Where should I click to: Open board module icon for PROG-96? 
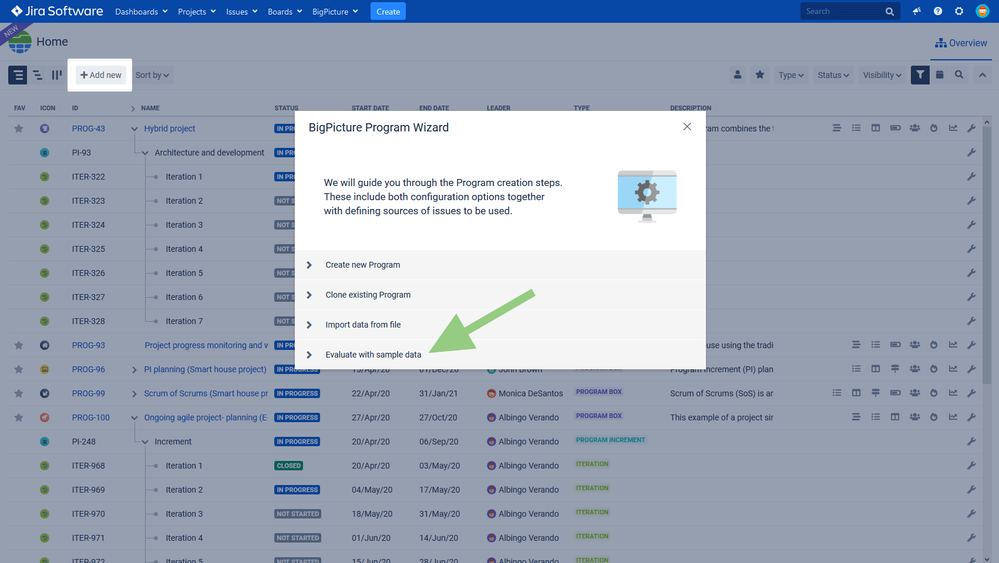click(875, 369)
